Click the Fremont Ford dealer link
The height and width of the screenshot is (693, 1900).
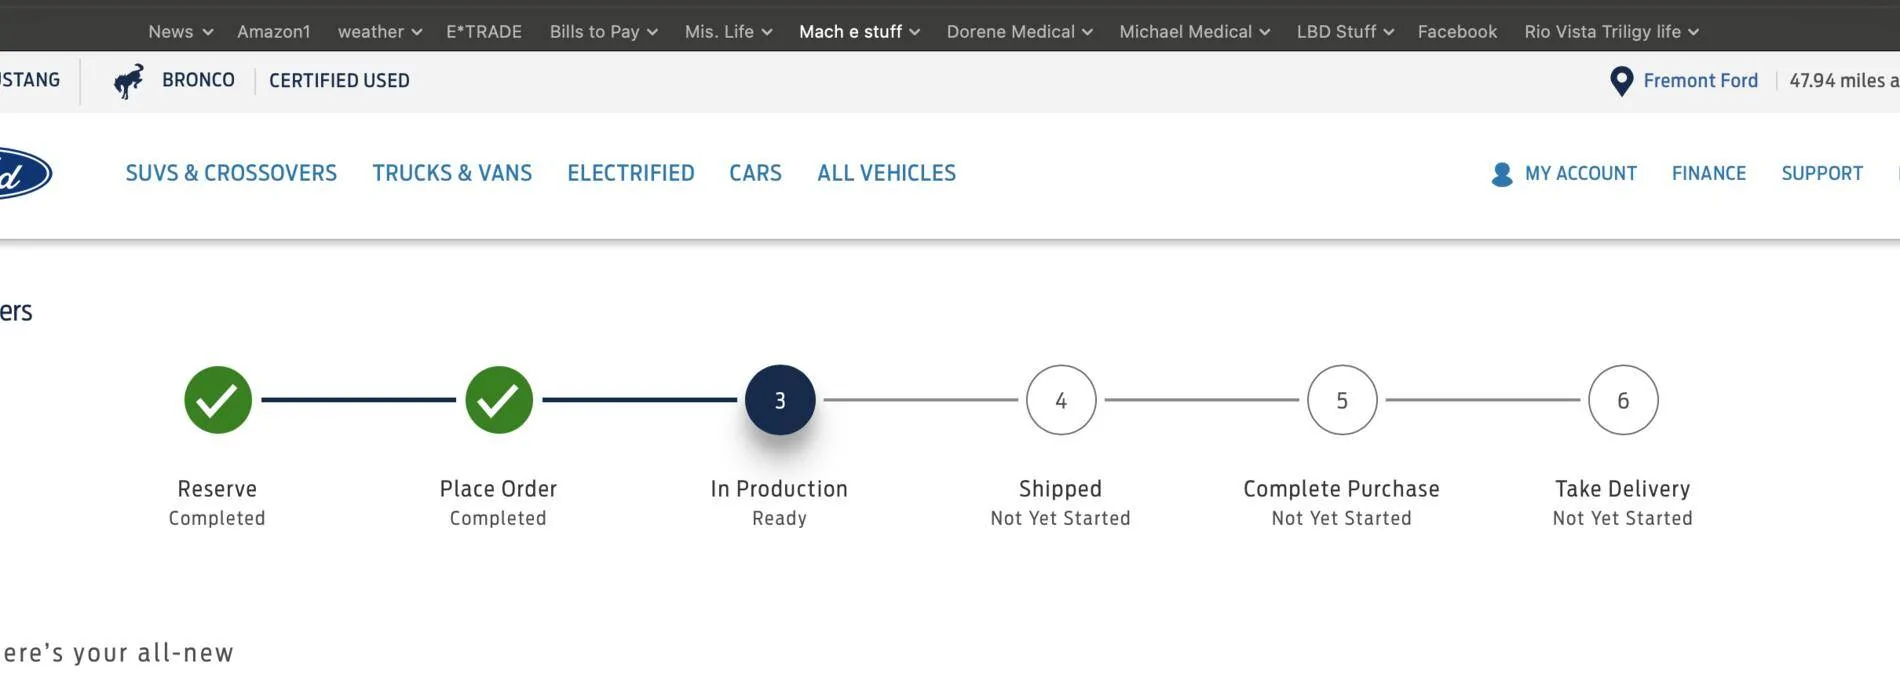point(1700,81)
